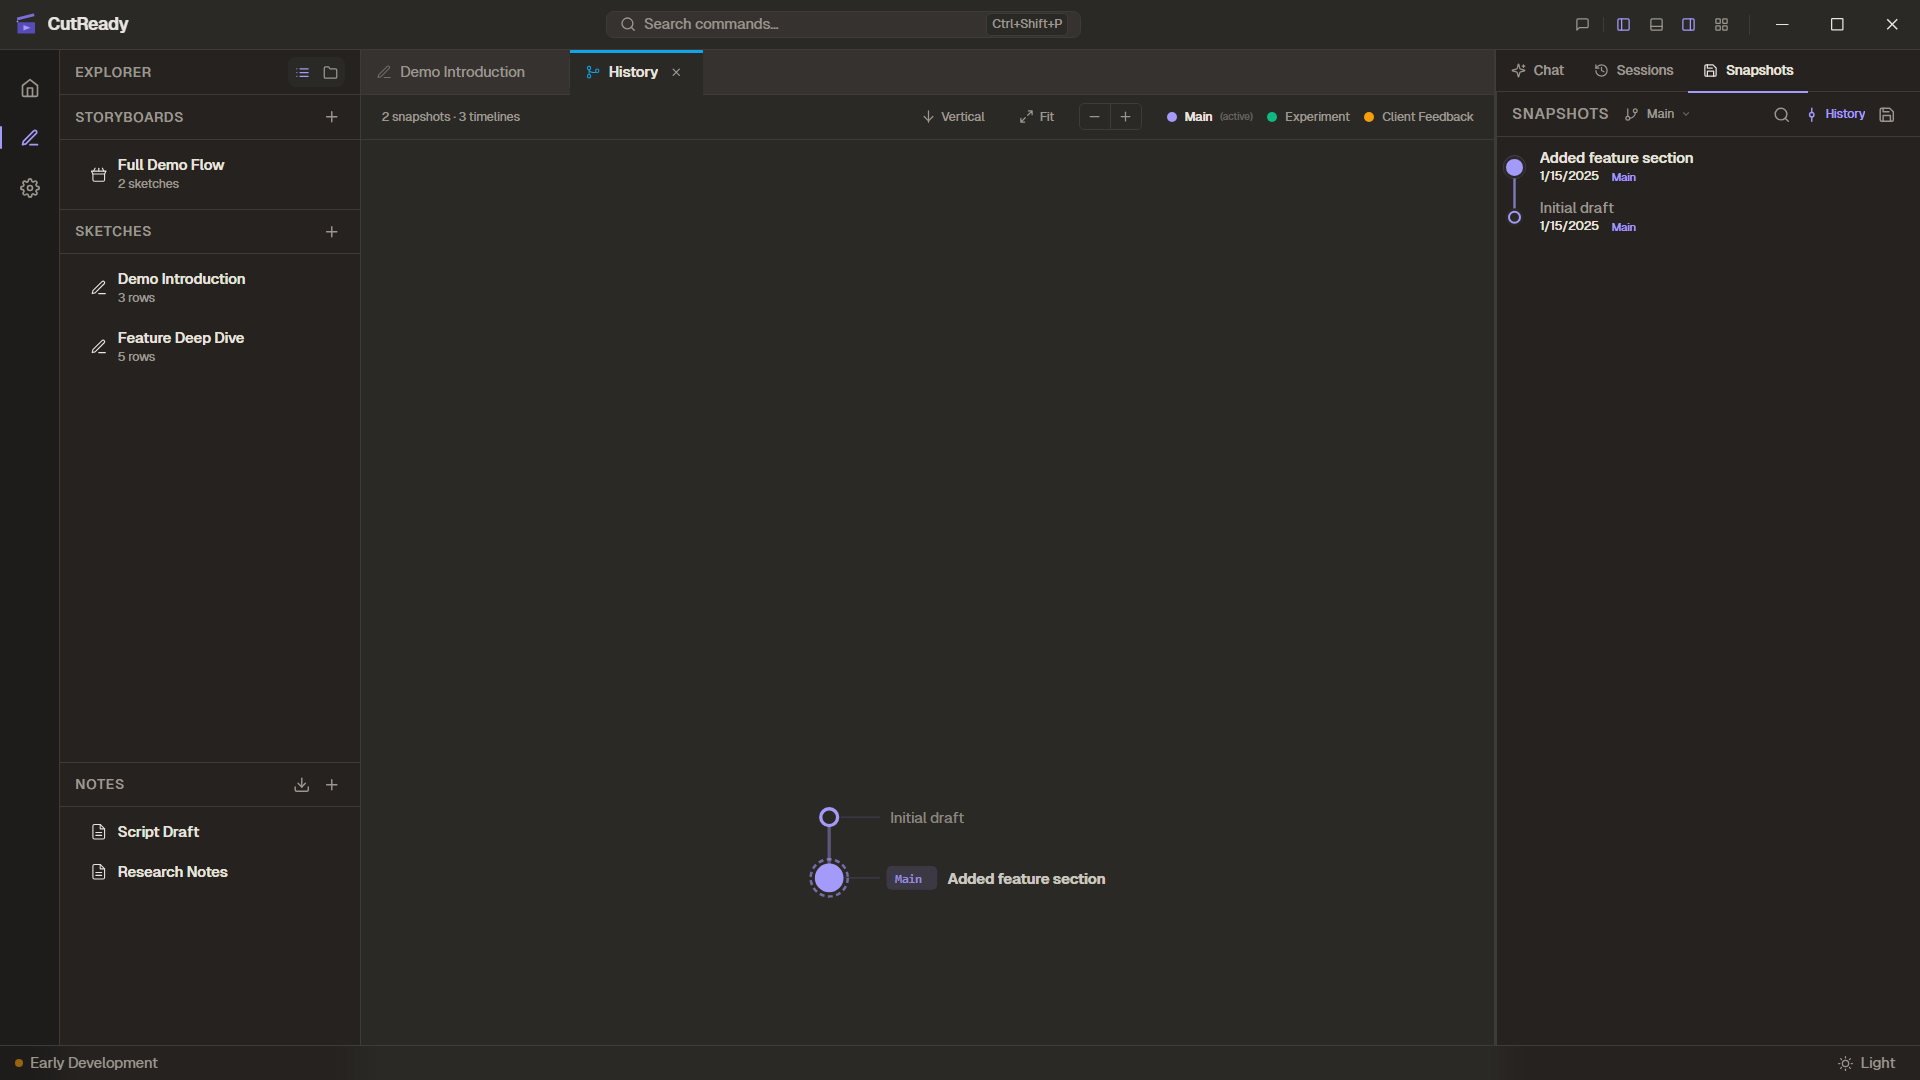1920x1080 pixels.
Task: Switch explorer to folder view icon
Action: [x=331, y=73]
